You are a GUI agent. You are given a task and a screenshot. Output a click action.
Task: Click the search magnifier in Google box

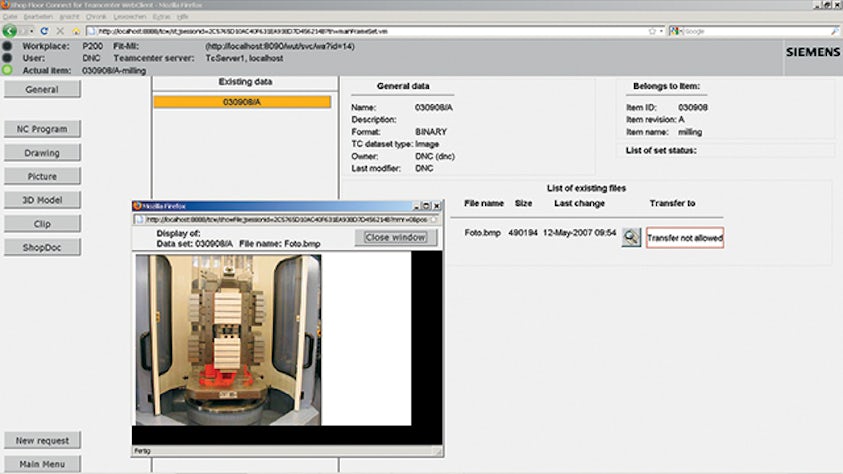click(x=835, y=31)
